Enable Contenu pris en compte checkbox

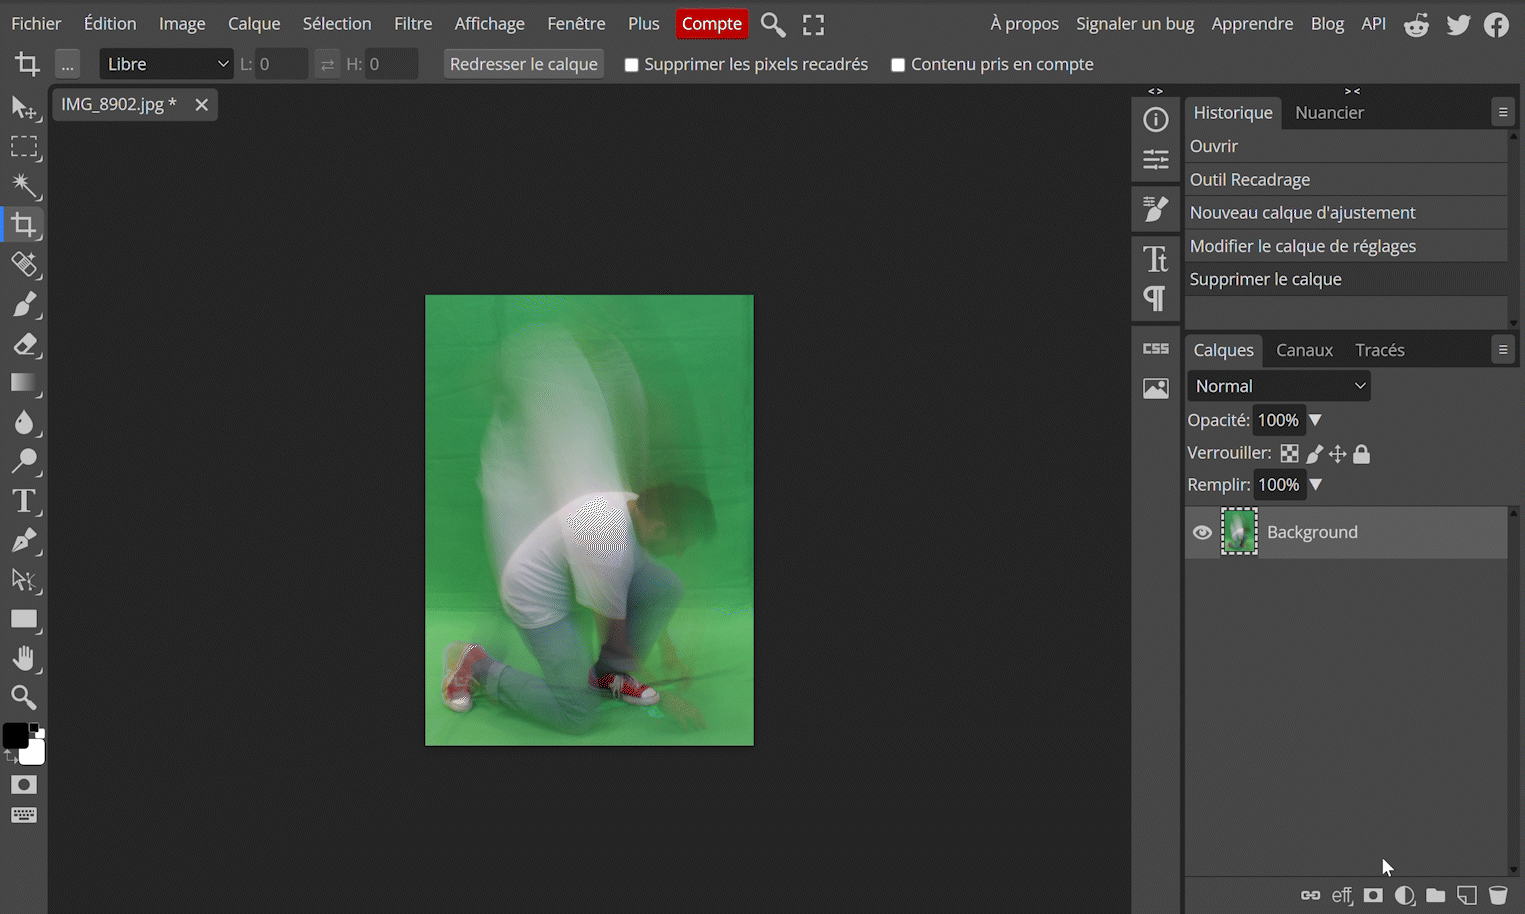click(898, 65)
